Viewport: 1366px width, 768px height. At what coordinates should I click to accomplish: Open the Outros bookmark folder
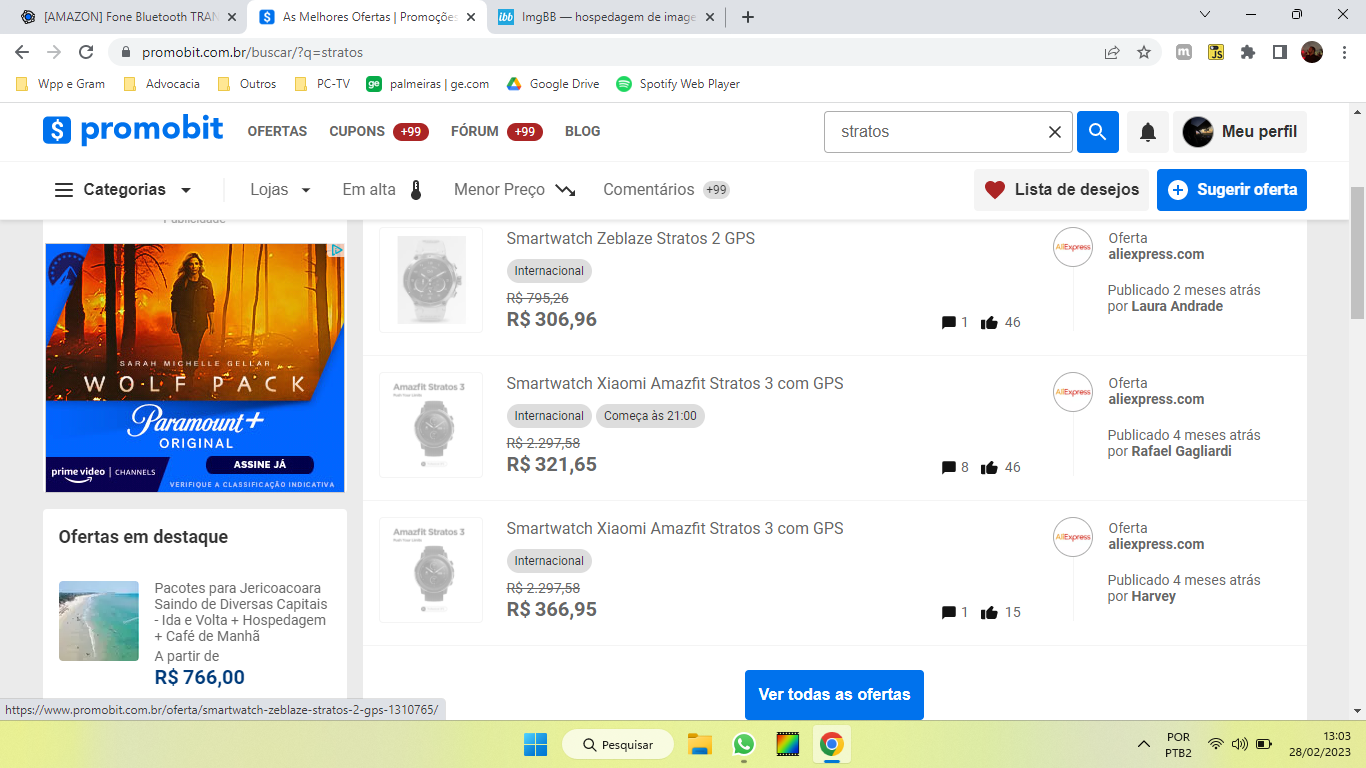tap(247, 84)
